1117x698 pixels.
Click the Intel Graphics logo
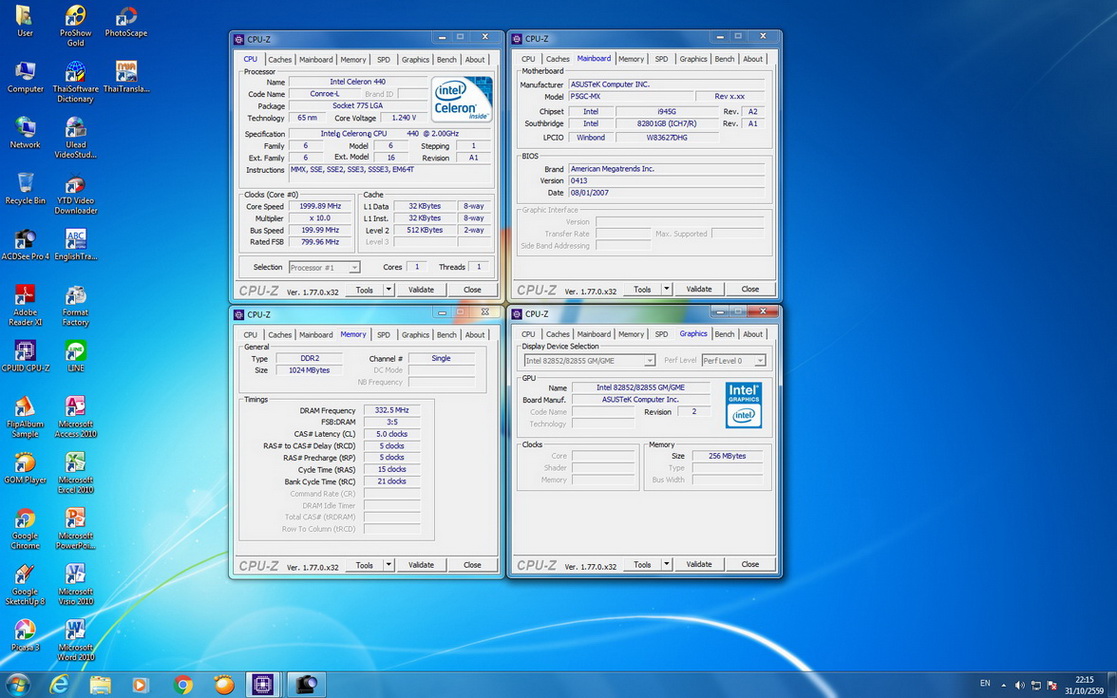[744, 405]
